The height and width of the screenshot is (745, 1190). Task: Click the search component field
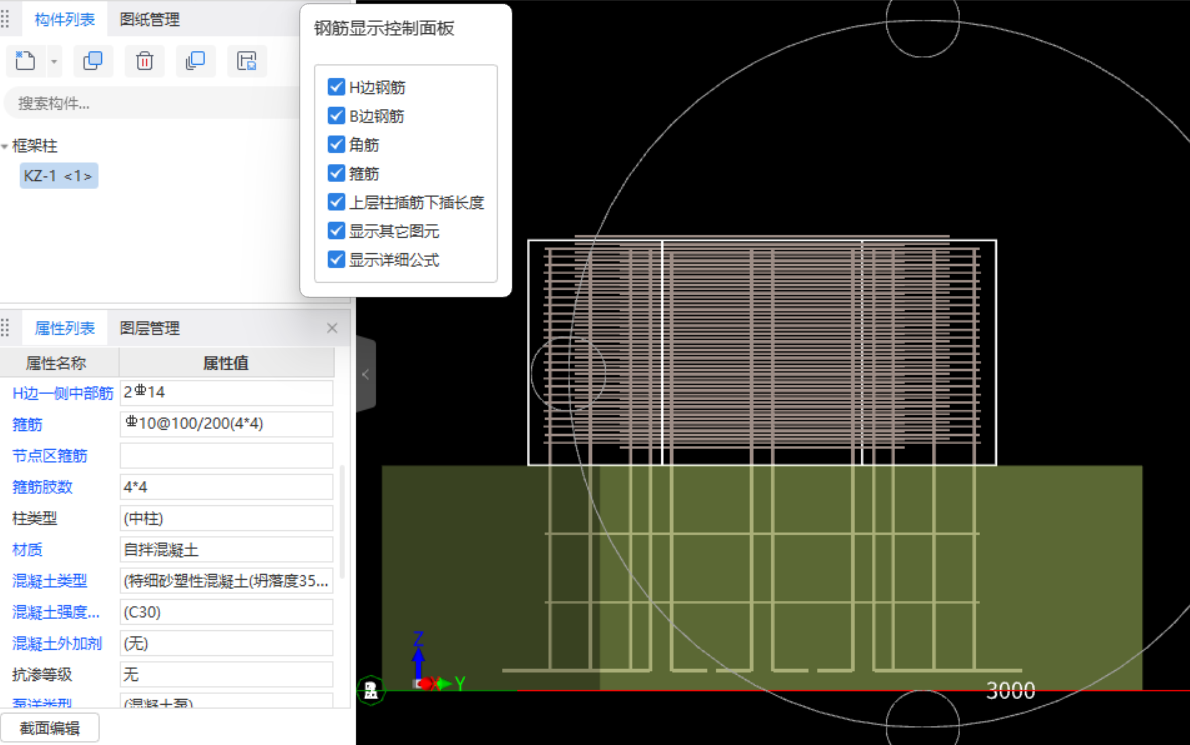coord(156,103)
